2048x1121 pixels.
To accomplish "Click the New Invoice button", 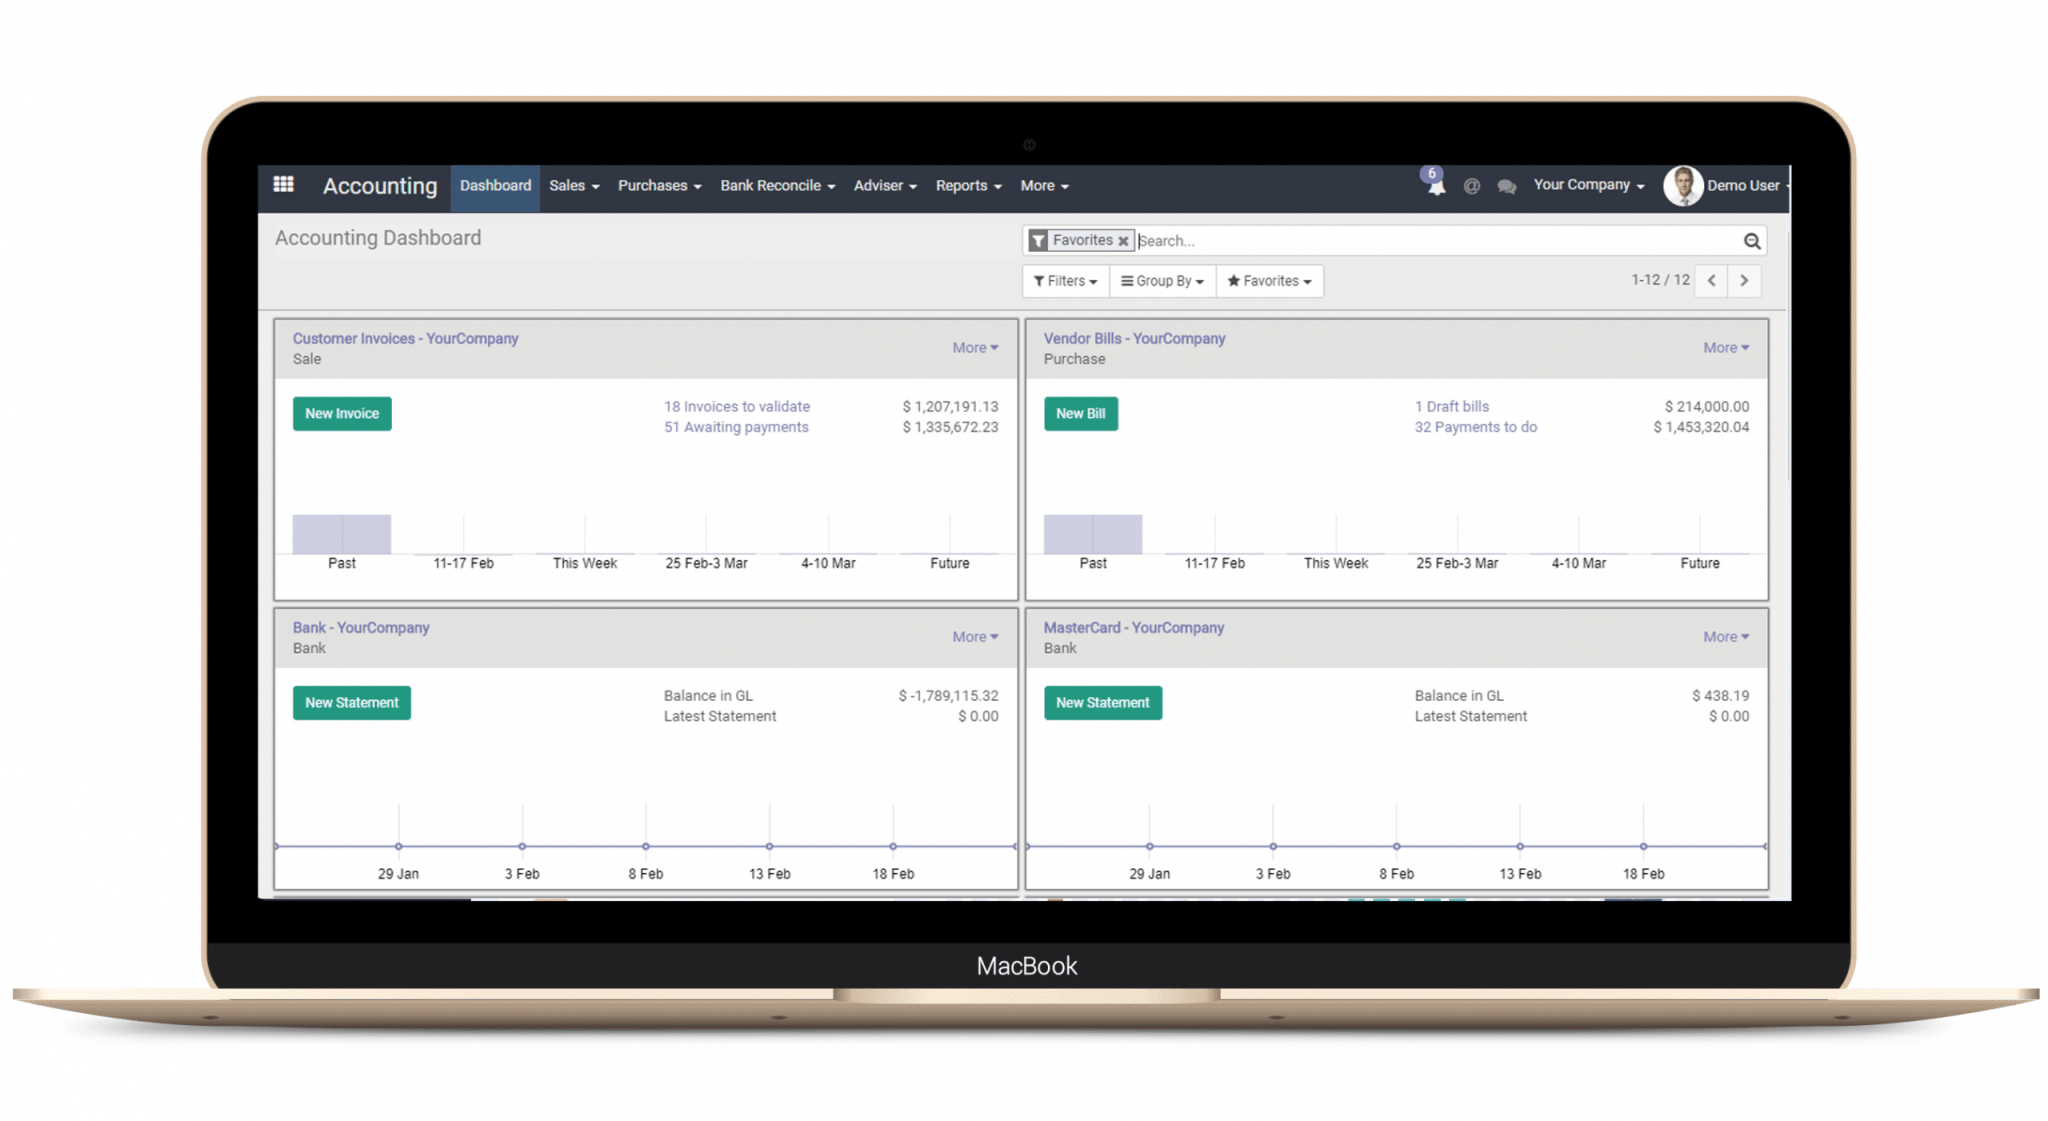I will [x=342, y=413].
